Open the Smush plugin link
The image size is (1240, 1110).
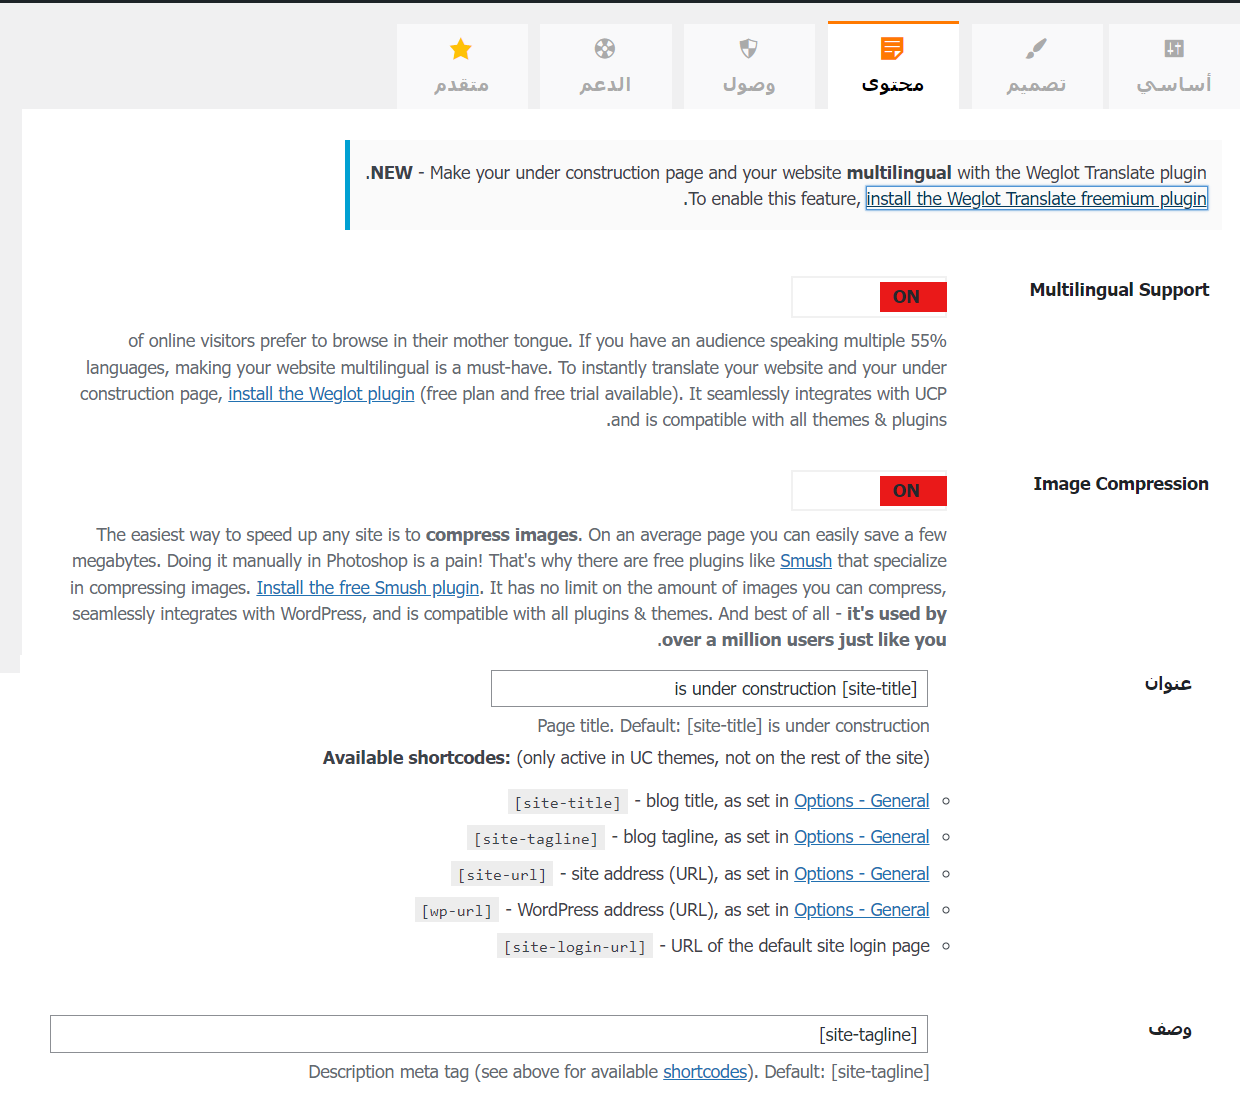coord(805,561)
